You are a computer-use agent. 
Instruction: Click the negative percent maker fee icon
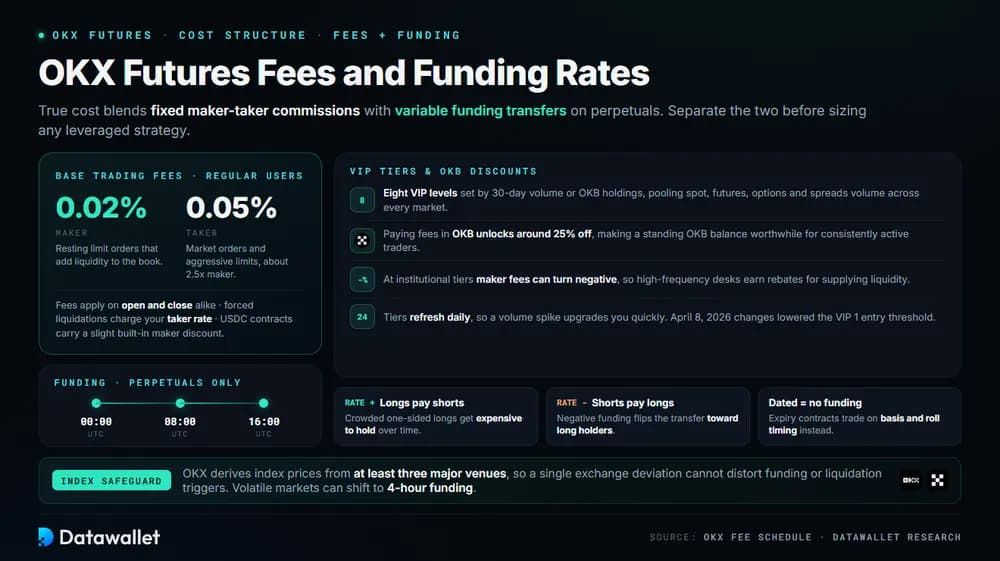pos(362,279)
